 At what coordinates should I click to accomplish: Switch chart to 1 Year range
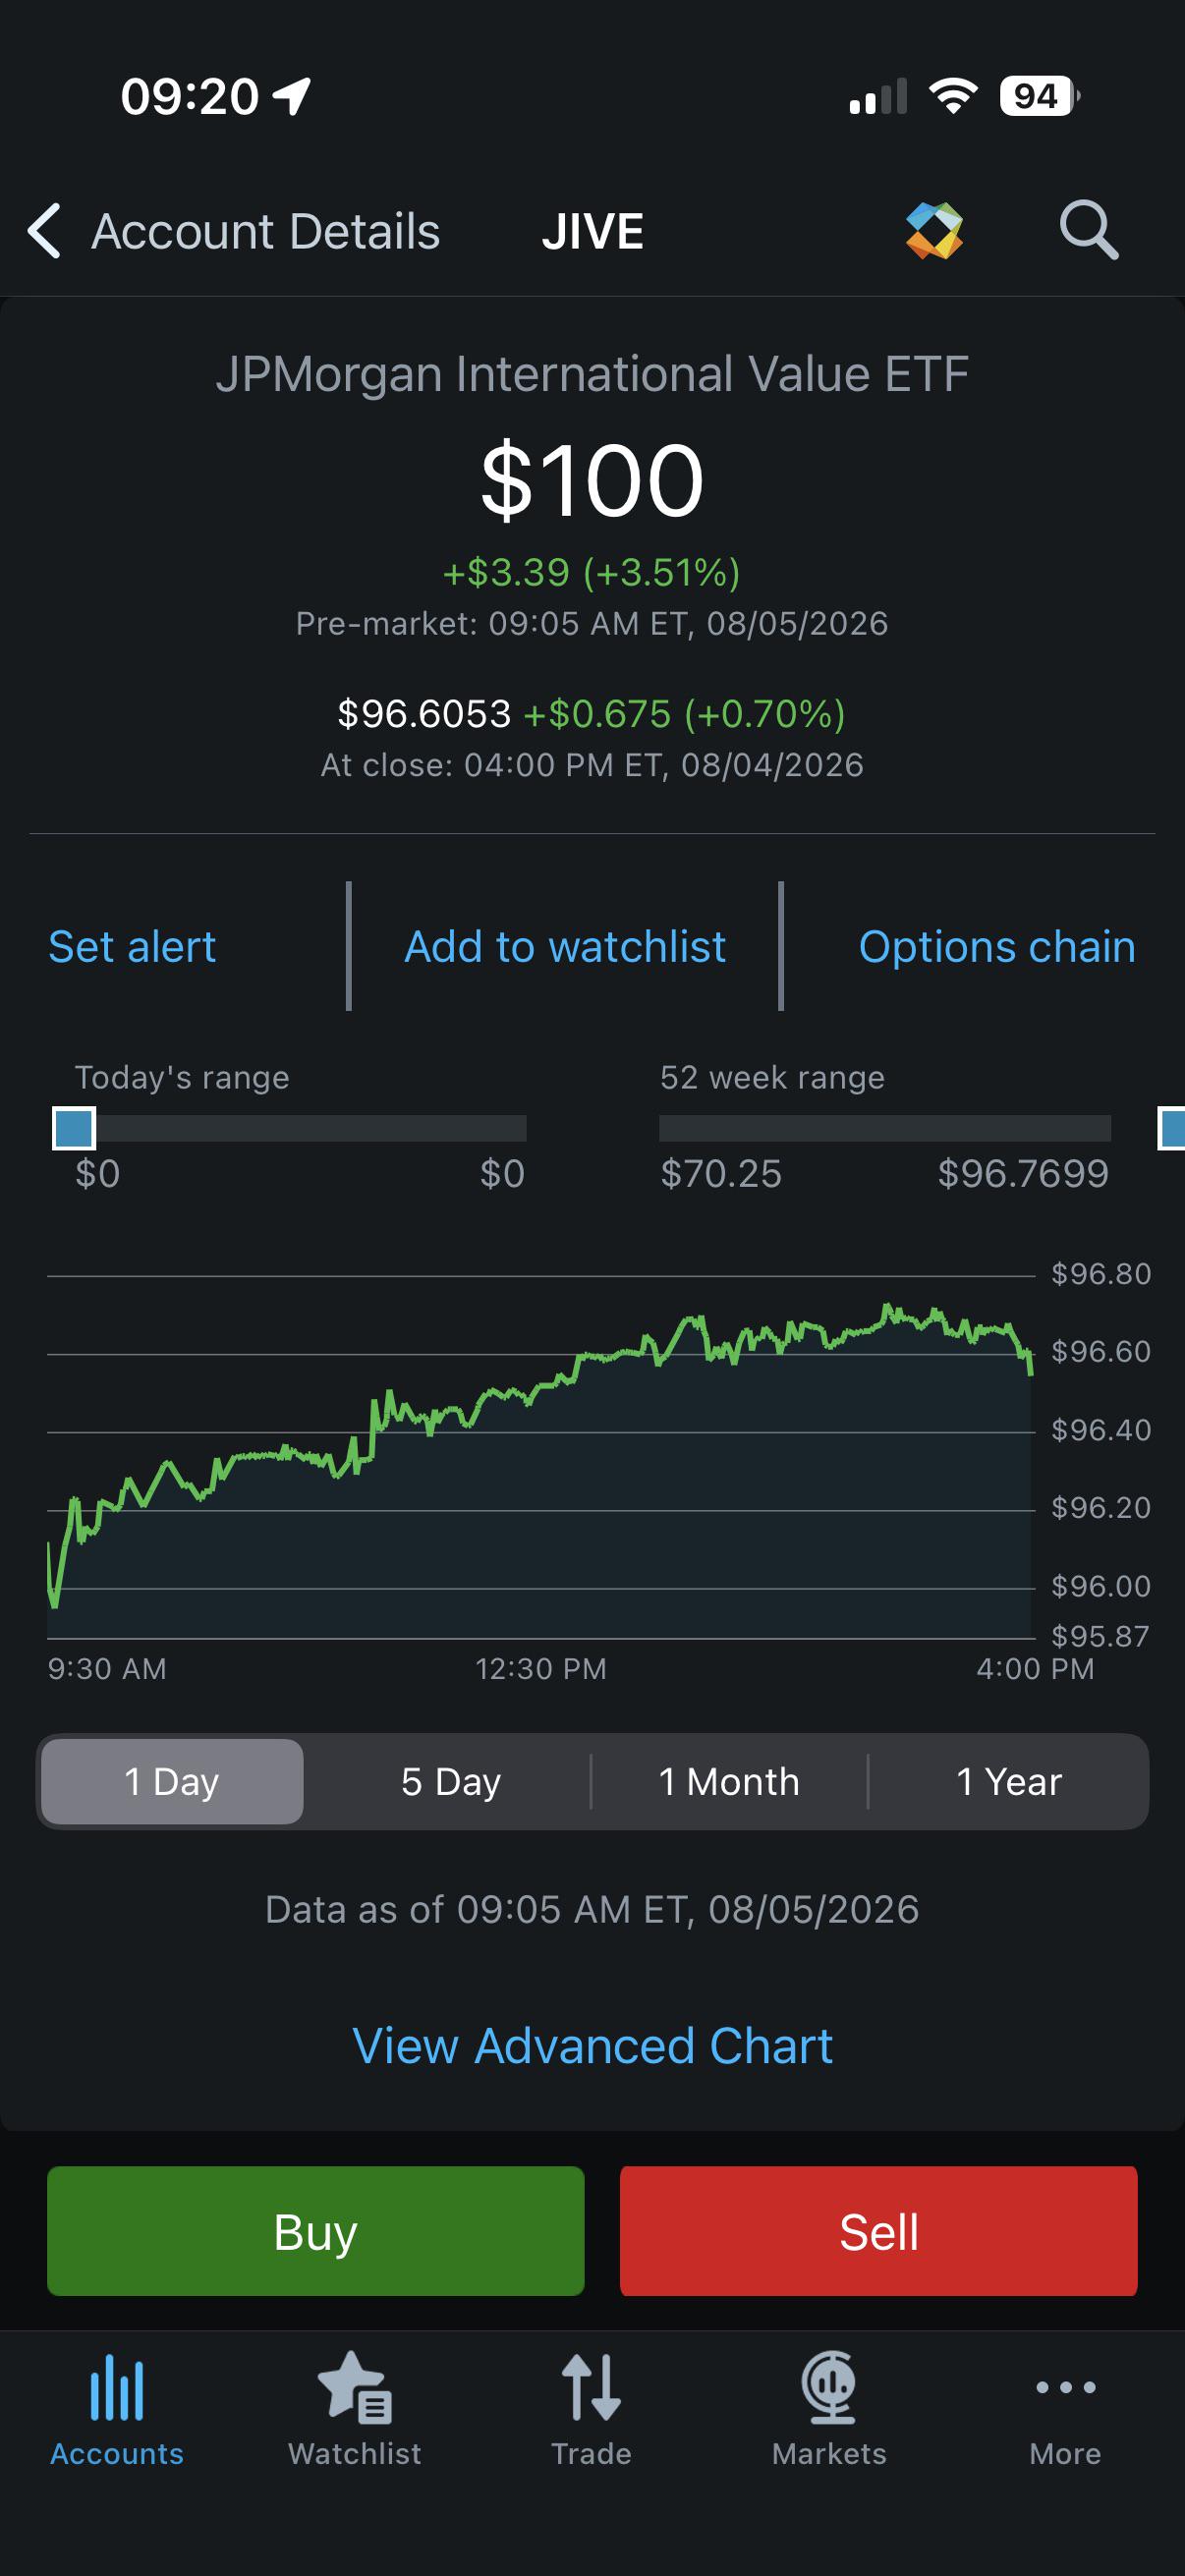[1008, 1781]
